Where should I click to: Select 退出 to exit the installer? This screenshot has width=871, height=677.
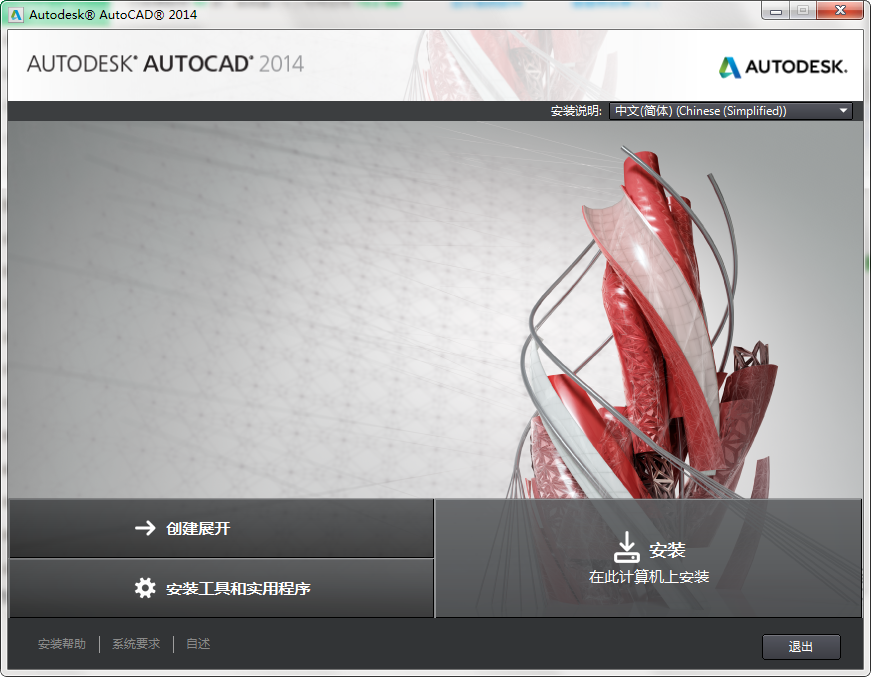pos(801,647)
